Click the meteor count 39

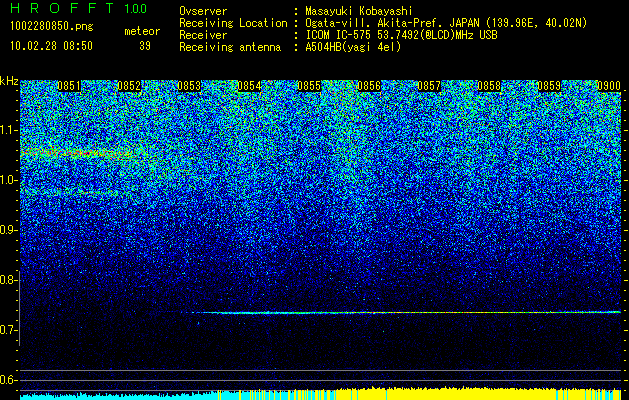click(x=145, y=46)
